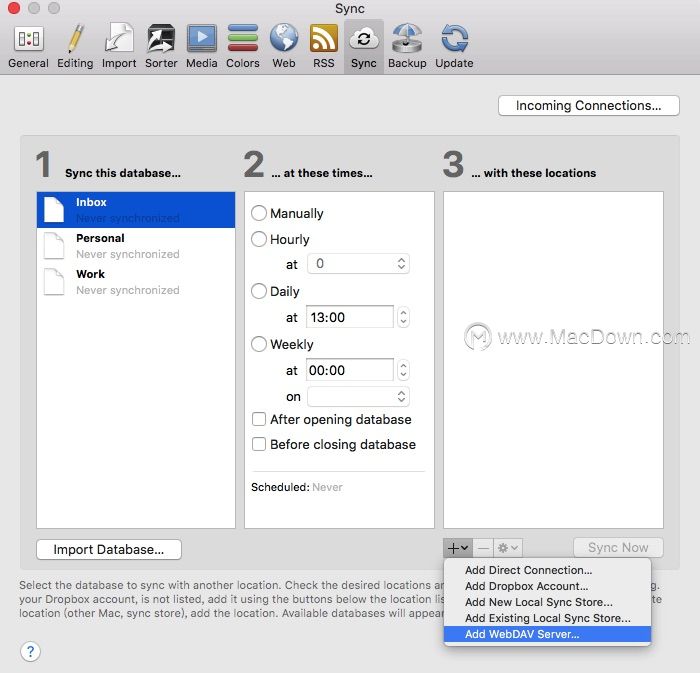Click the Weekly time field 00:00
This screenshot has width=700, height=673.
pos(350,370)
